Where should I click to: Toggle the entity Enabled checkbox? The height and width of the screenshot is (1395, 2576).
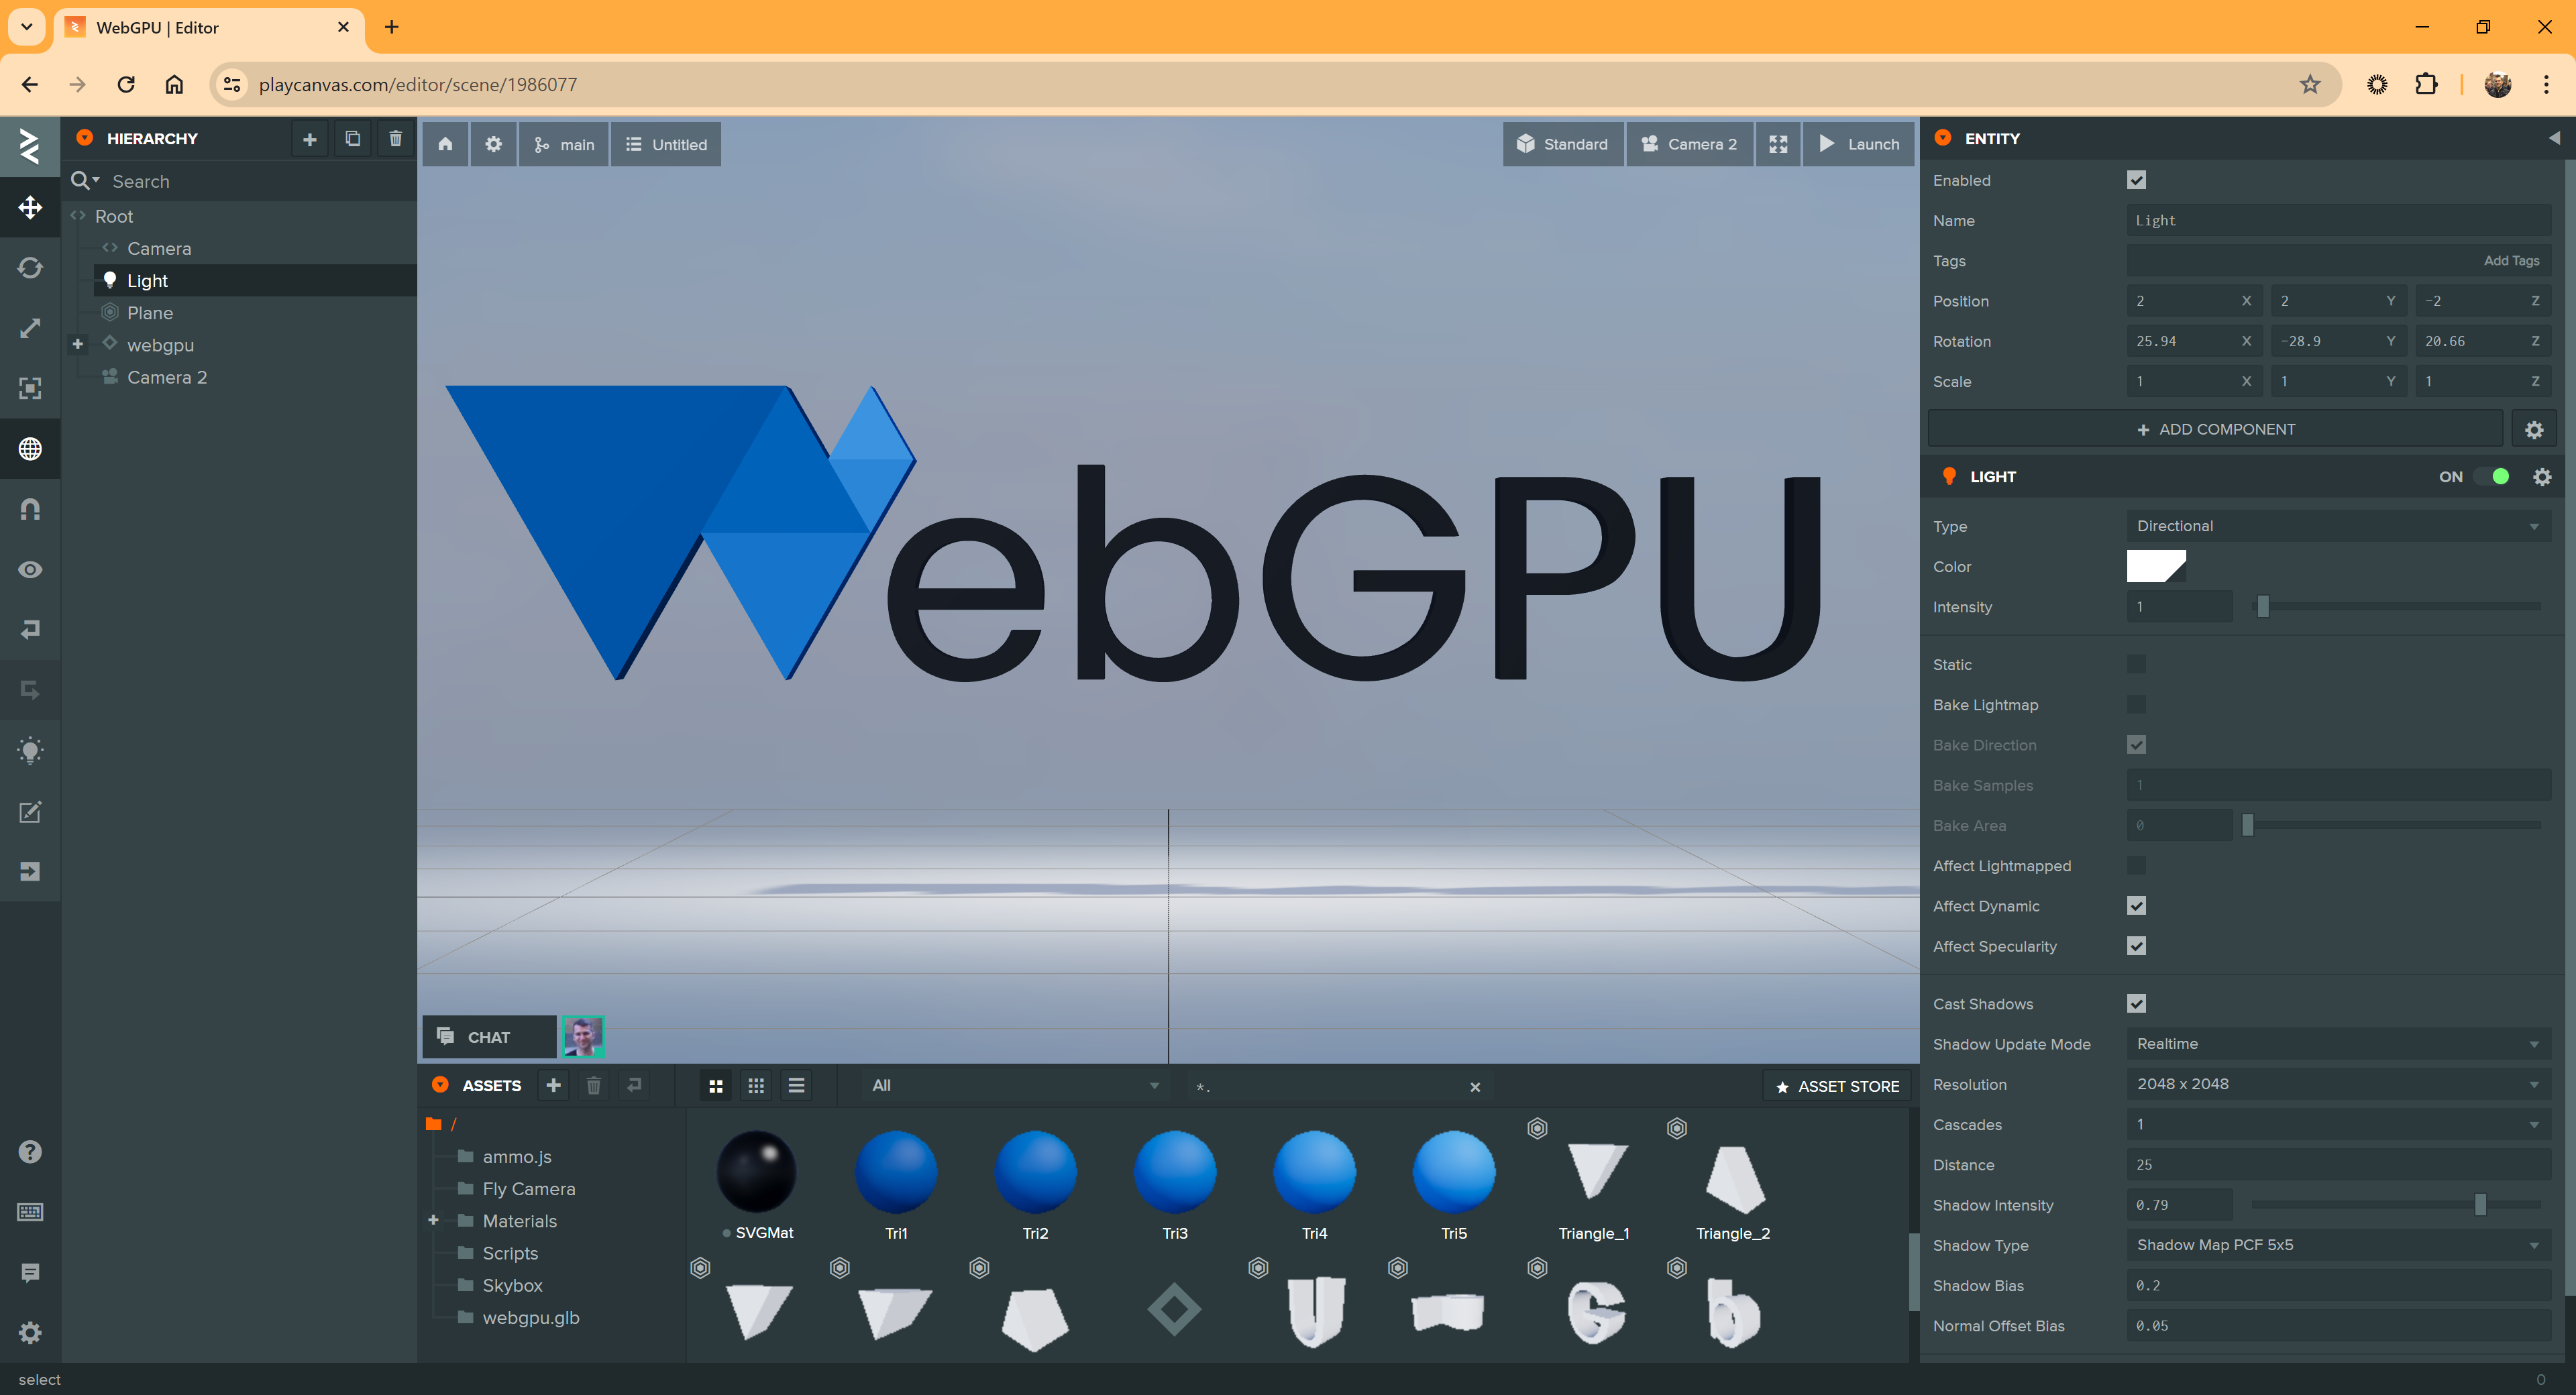pos(2136,180)
